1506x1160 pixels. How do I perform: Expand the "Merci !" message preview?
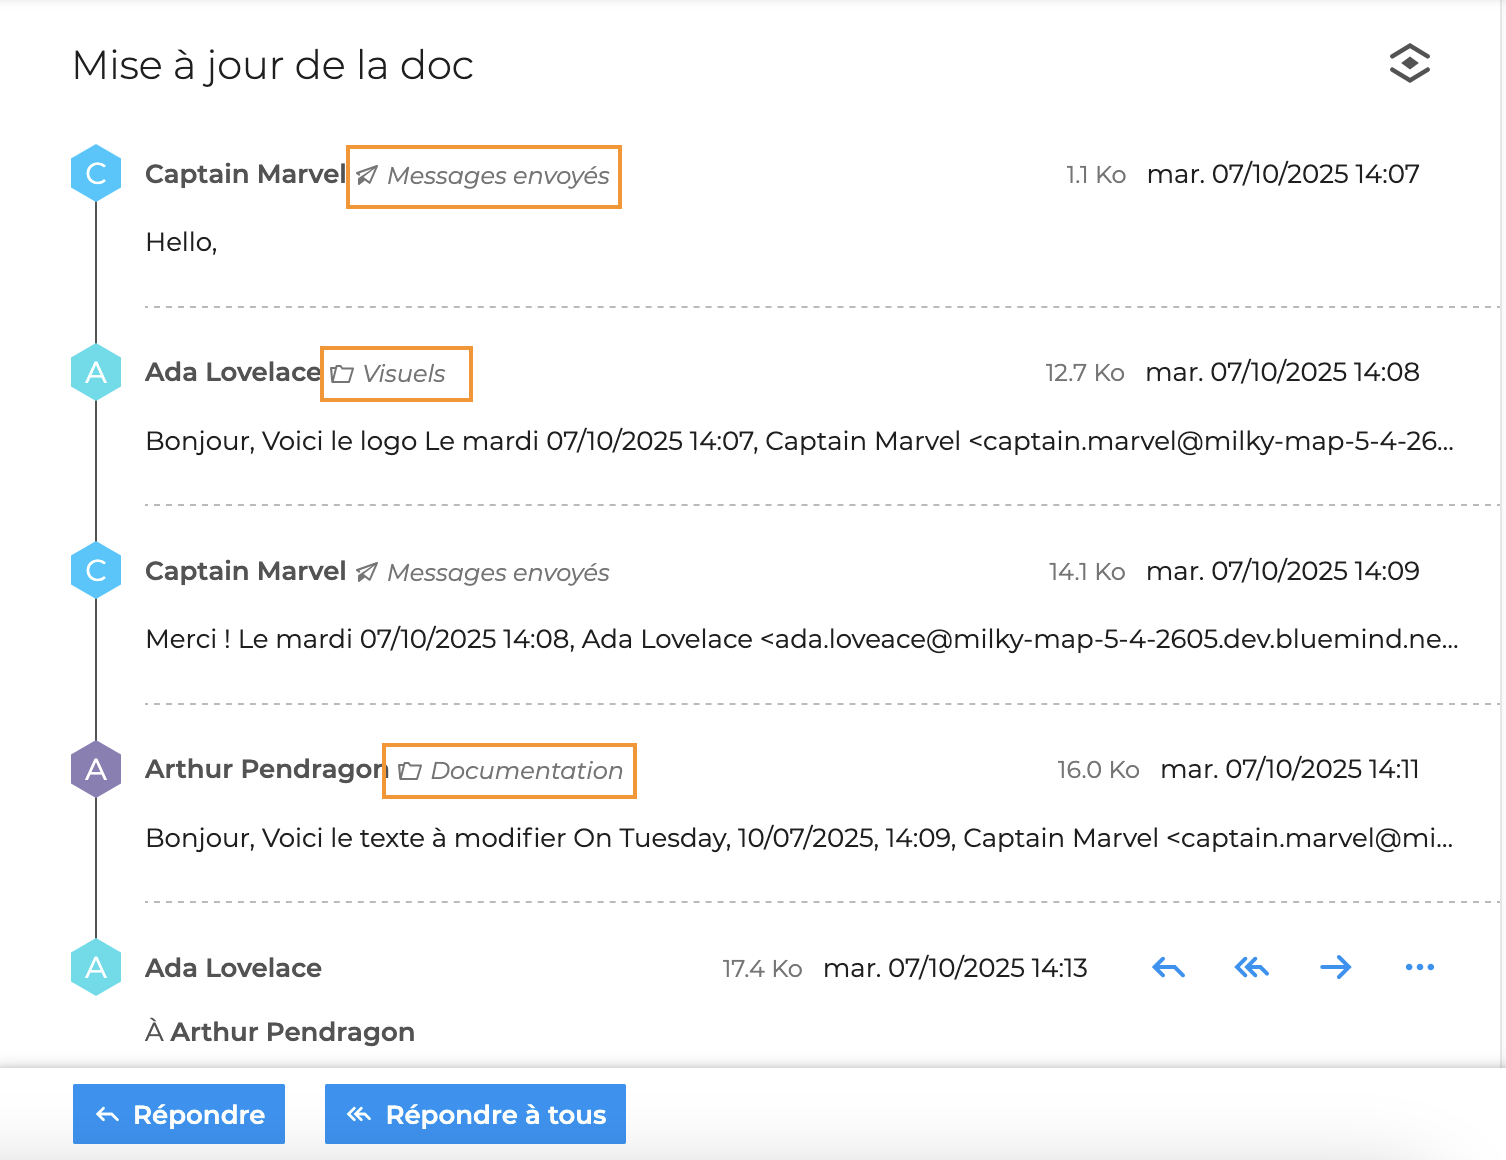pyautogui.click(x=800, y=639)
